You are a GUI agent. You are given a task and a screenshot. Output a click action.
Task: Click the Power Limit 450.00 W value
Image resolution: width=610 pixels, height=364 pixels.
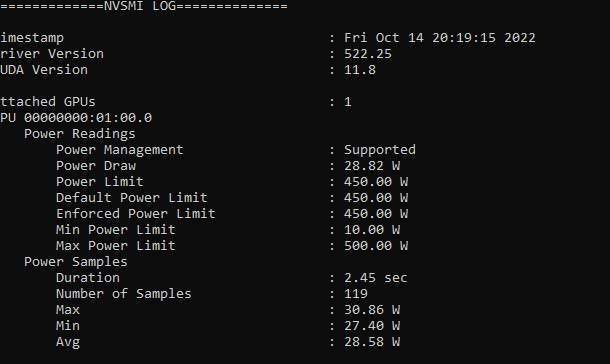click(x=376, y=182)
